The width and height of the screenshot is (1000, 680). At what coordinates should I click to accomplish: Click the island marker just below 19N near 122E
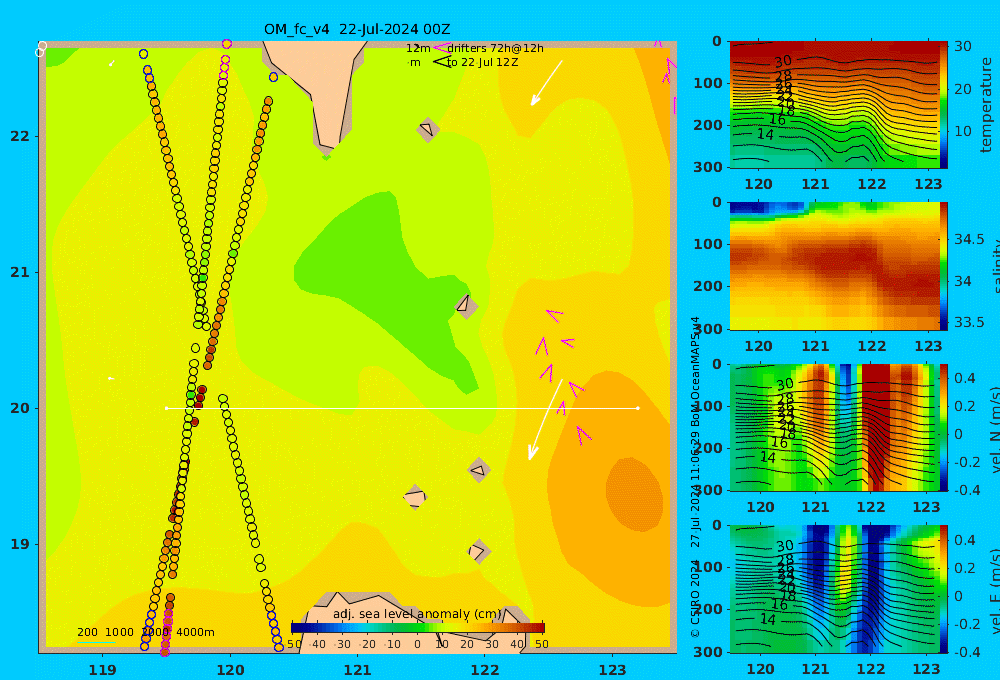tap(478, 551)
